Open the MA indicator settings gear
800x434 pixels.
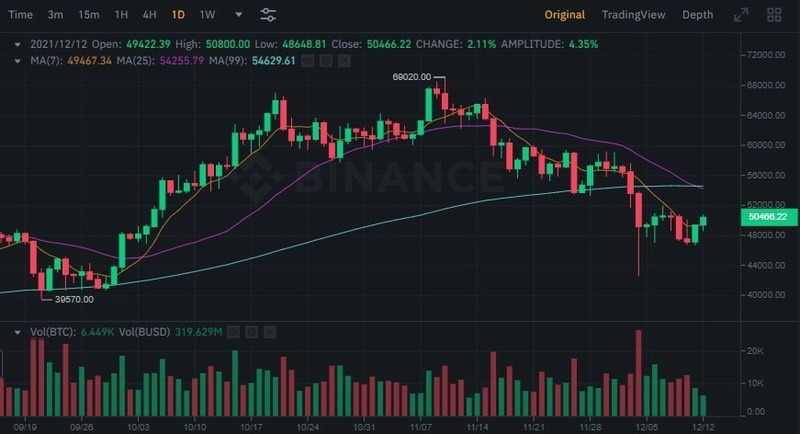[326, 61]
